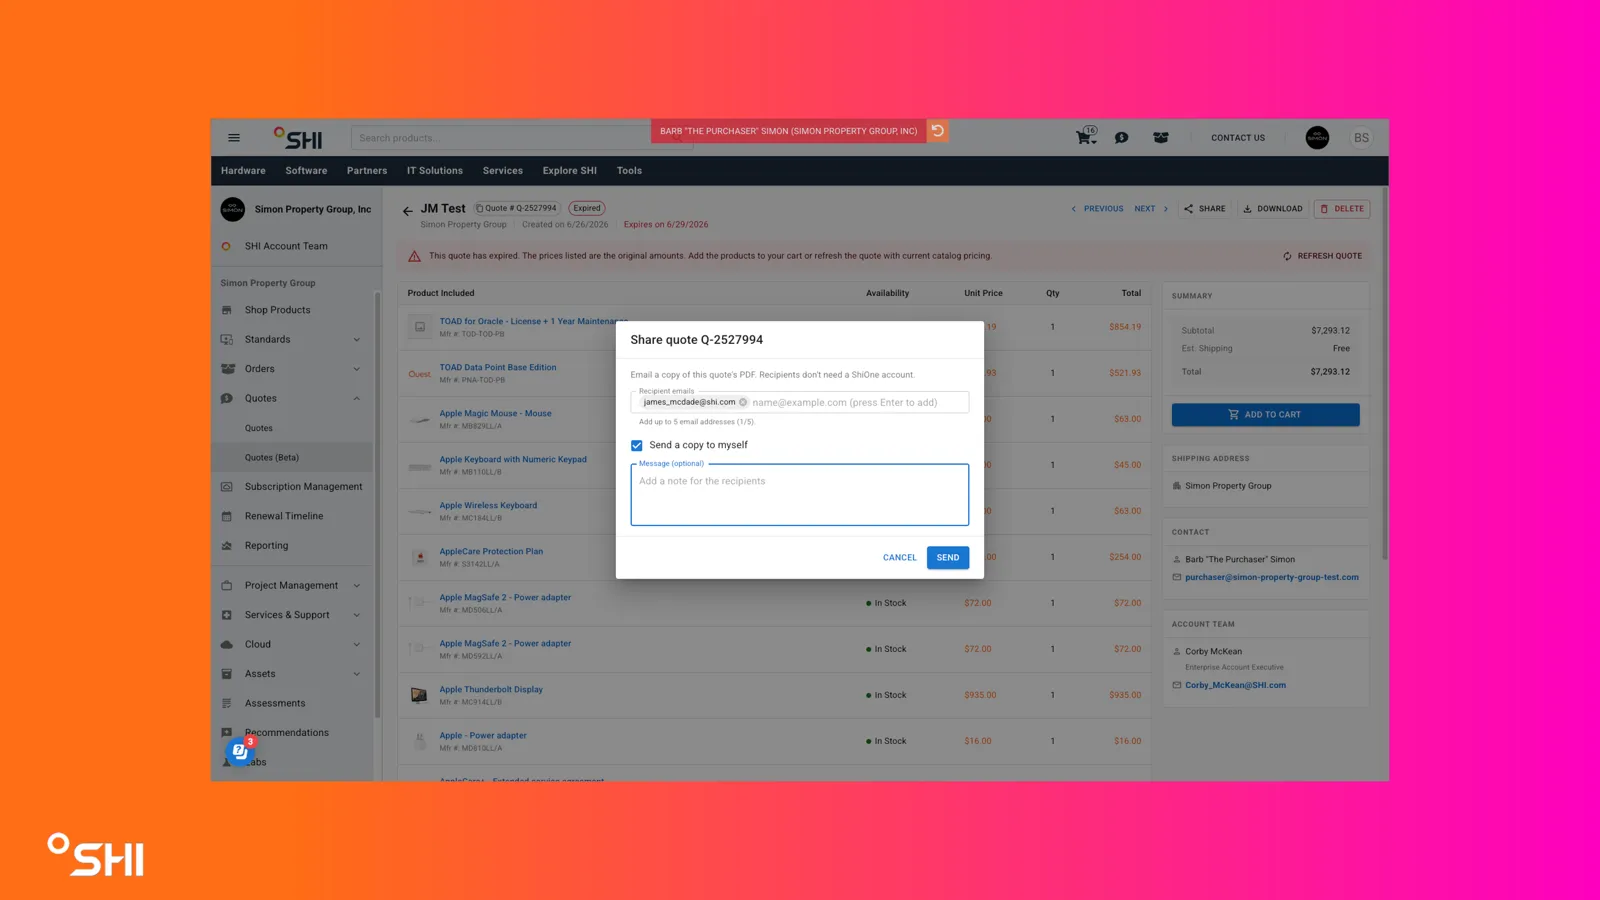This screenshot has height=900, width=1600.
Task: Click REFRESH QUOTE button
Action: pos(1322,256)
